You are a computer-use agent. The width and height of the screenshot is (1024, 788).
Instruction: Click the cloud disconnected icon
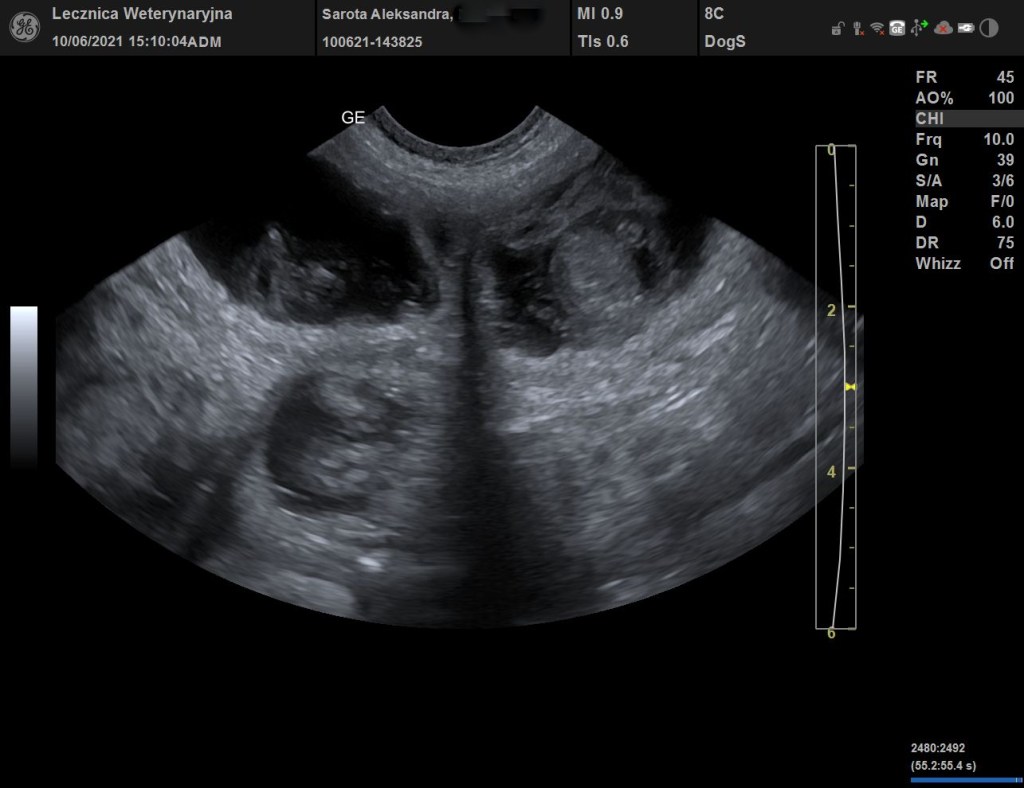point(942,29)
